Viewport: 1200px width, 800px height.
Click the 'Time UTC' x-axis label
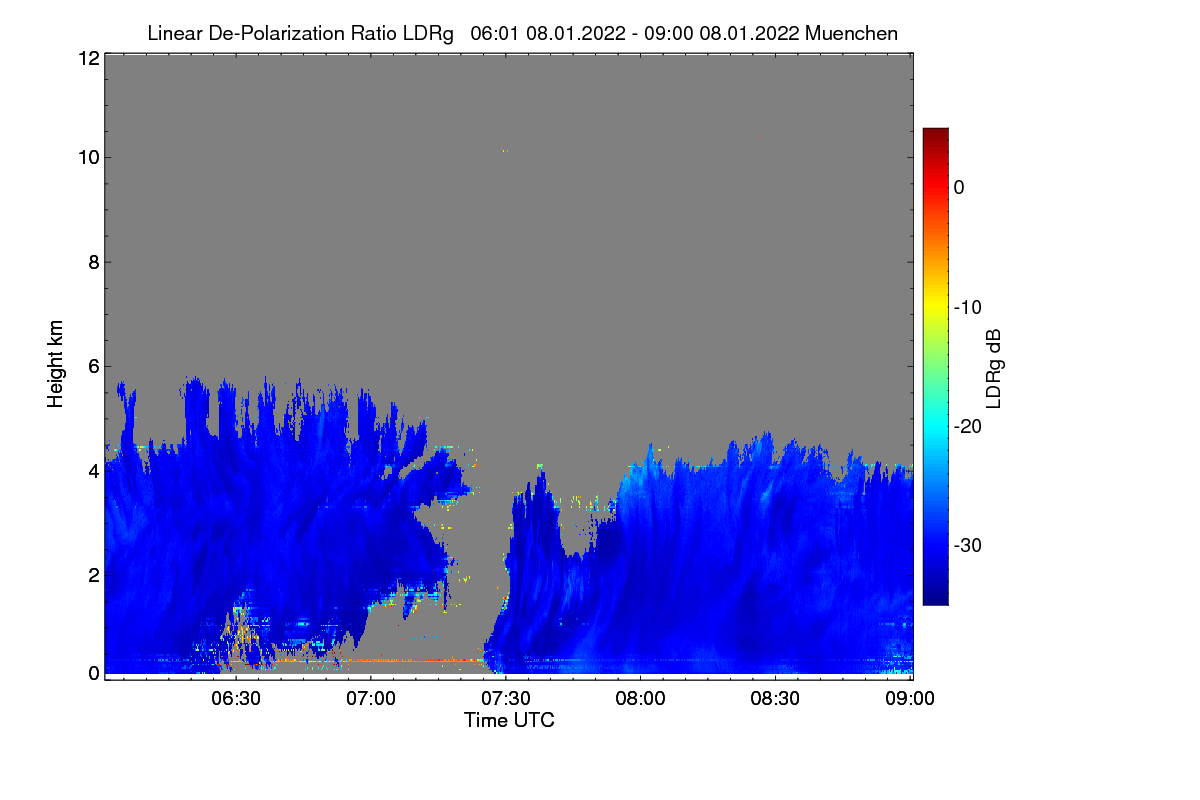tap(509, 720)
